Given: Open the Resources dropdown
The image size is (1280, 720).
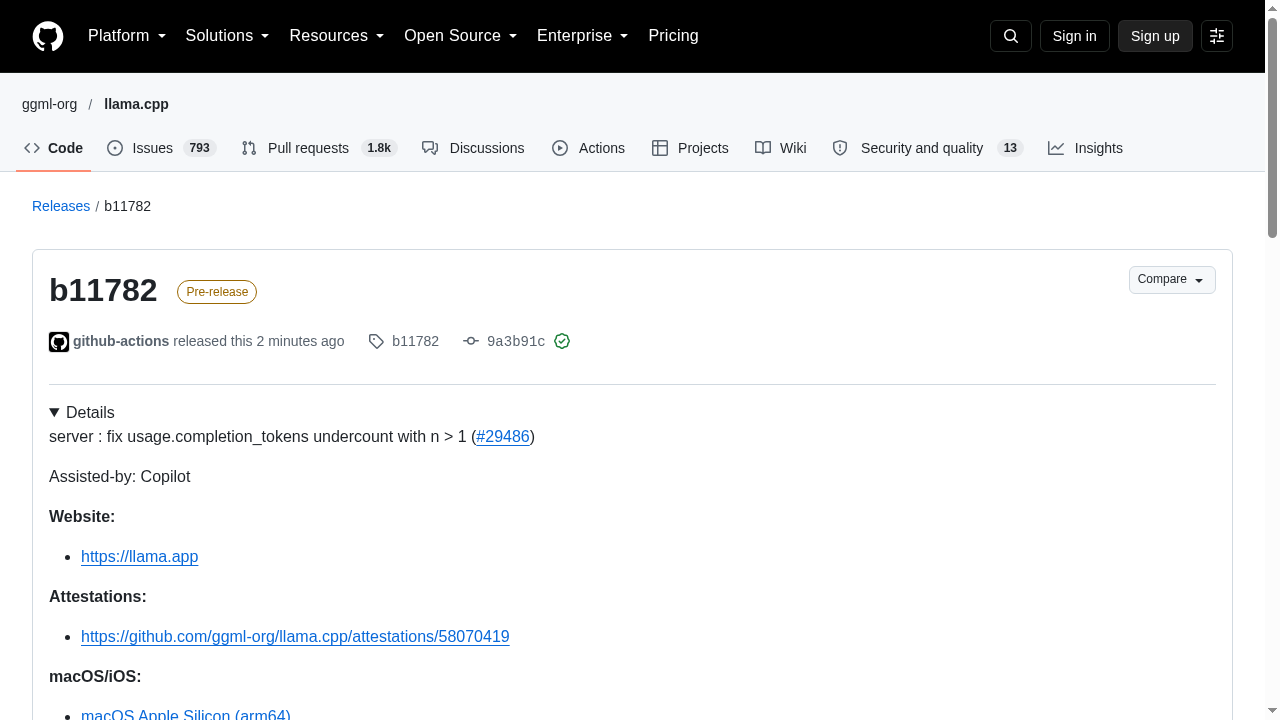Looking at the screenshot, I should pos(337,36).
